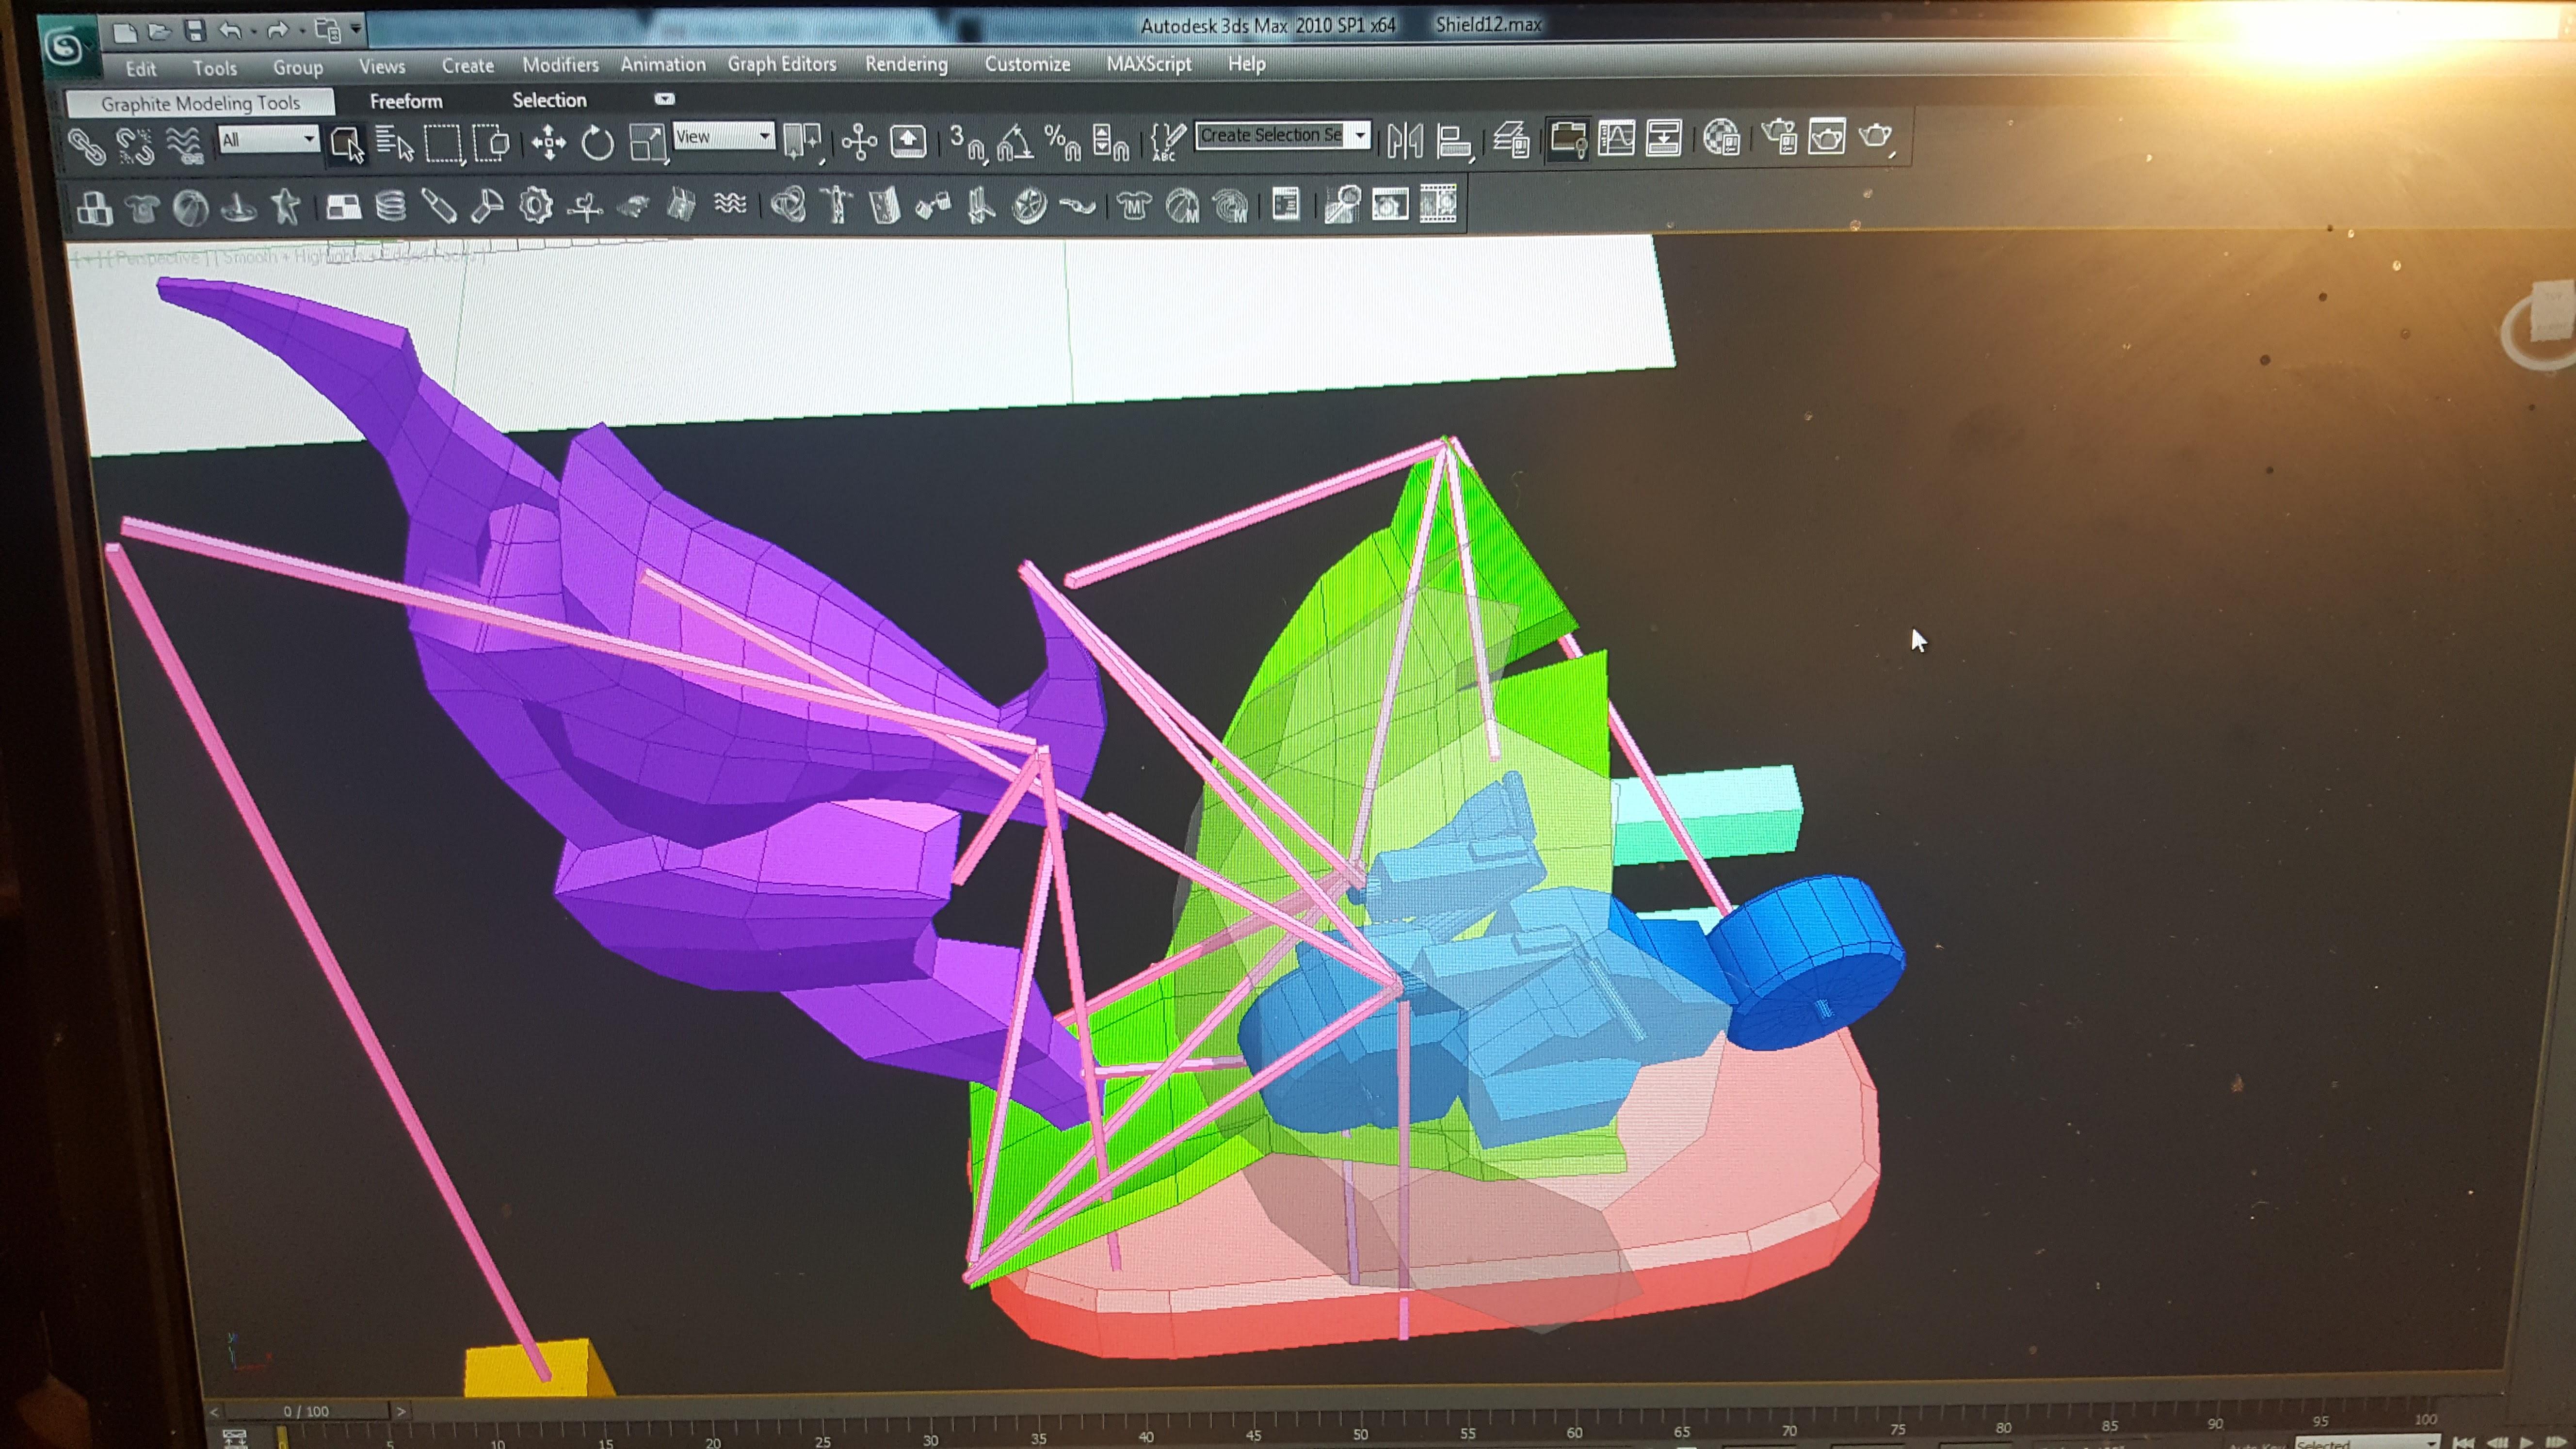The width and height of the screenshot is (2576, 1449).
Task: Open the Material Editor checkered sphere icon
Action: point(1721,137)
